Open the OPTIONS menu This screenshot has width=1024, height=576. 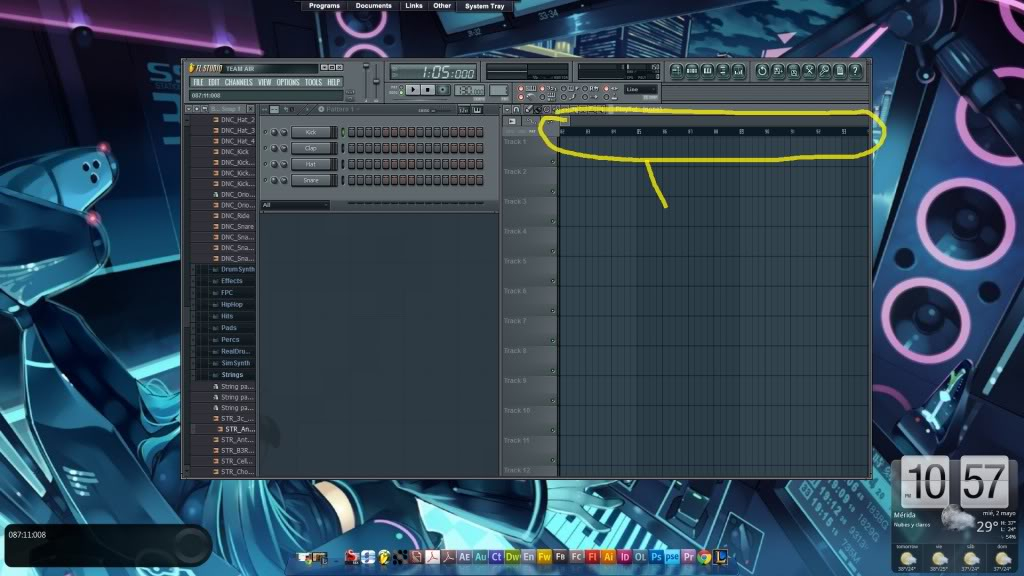coord(288,82)
